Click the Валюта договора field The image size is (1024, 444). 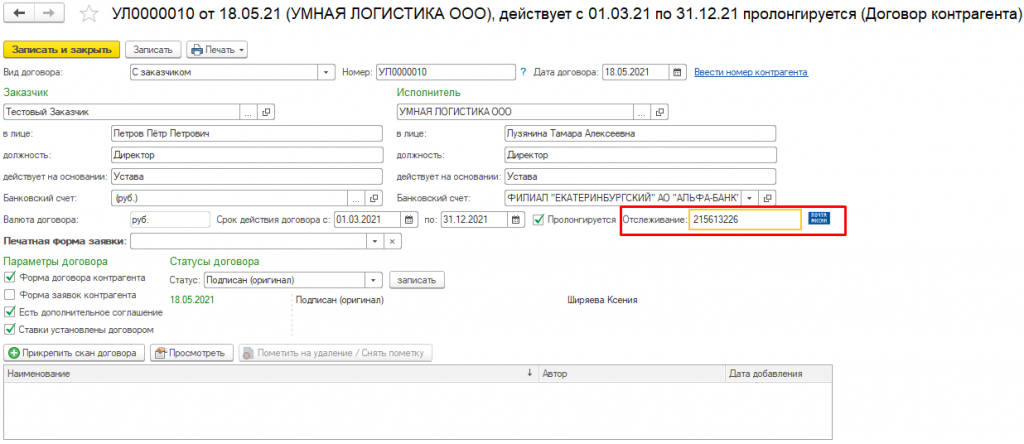tap(170, 219)
